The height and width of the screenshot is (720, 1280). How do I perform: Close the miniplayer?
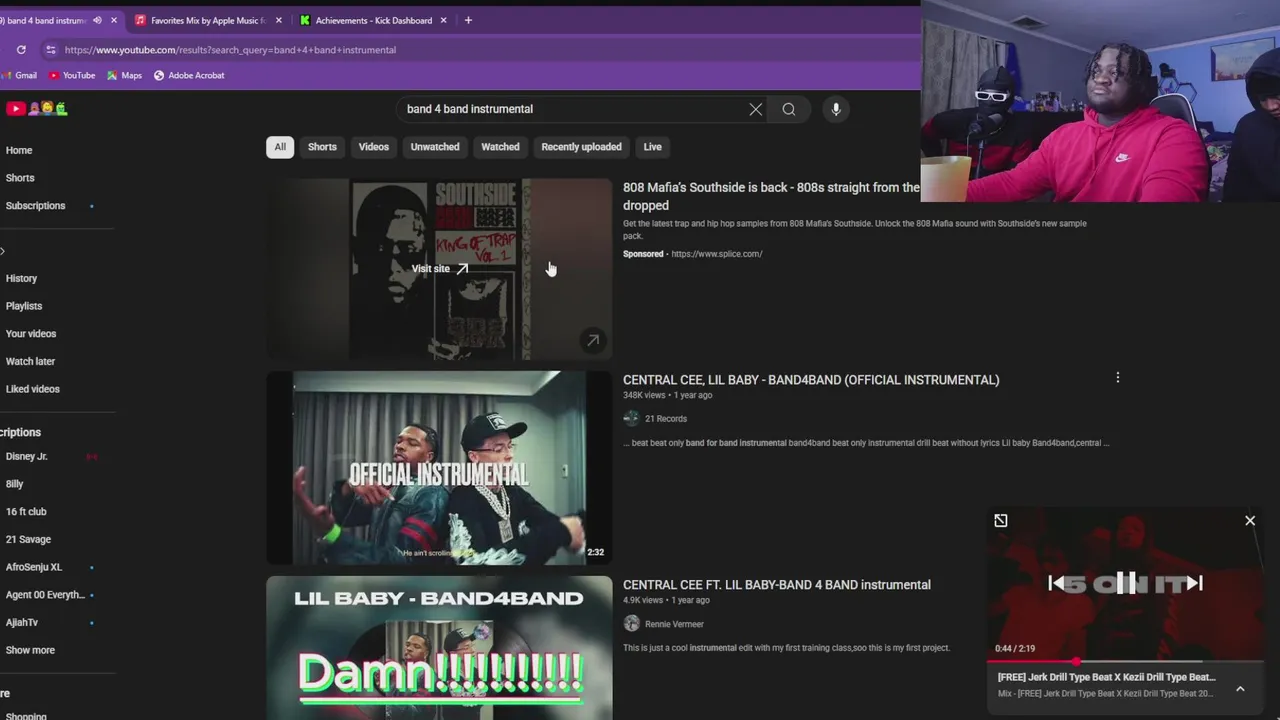click(1250, 520)
